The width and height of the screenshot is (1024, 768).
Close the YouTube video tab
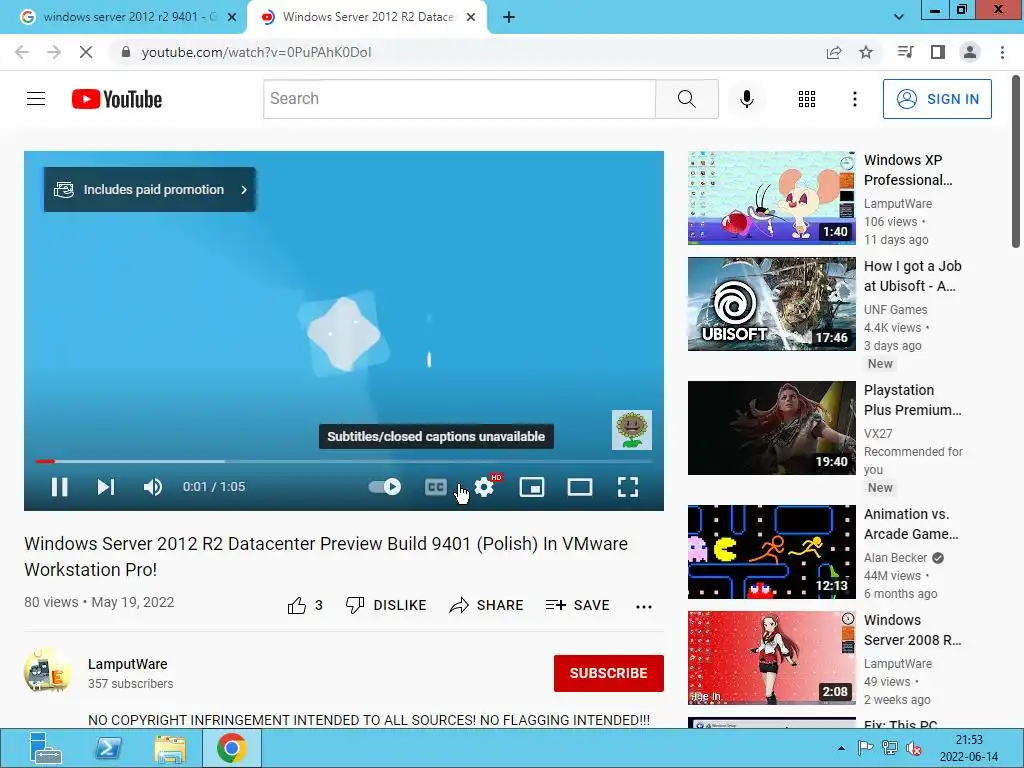pos(471,18)
